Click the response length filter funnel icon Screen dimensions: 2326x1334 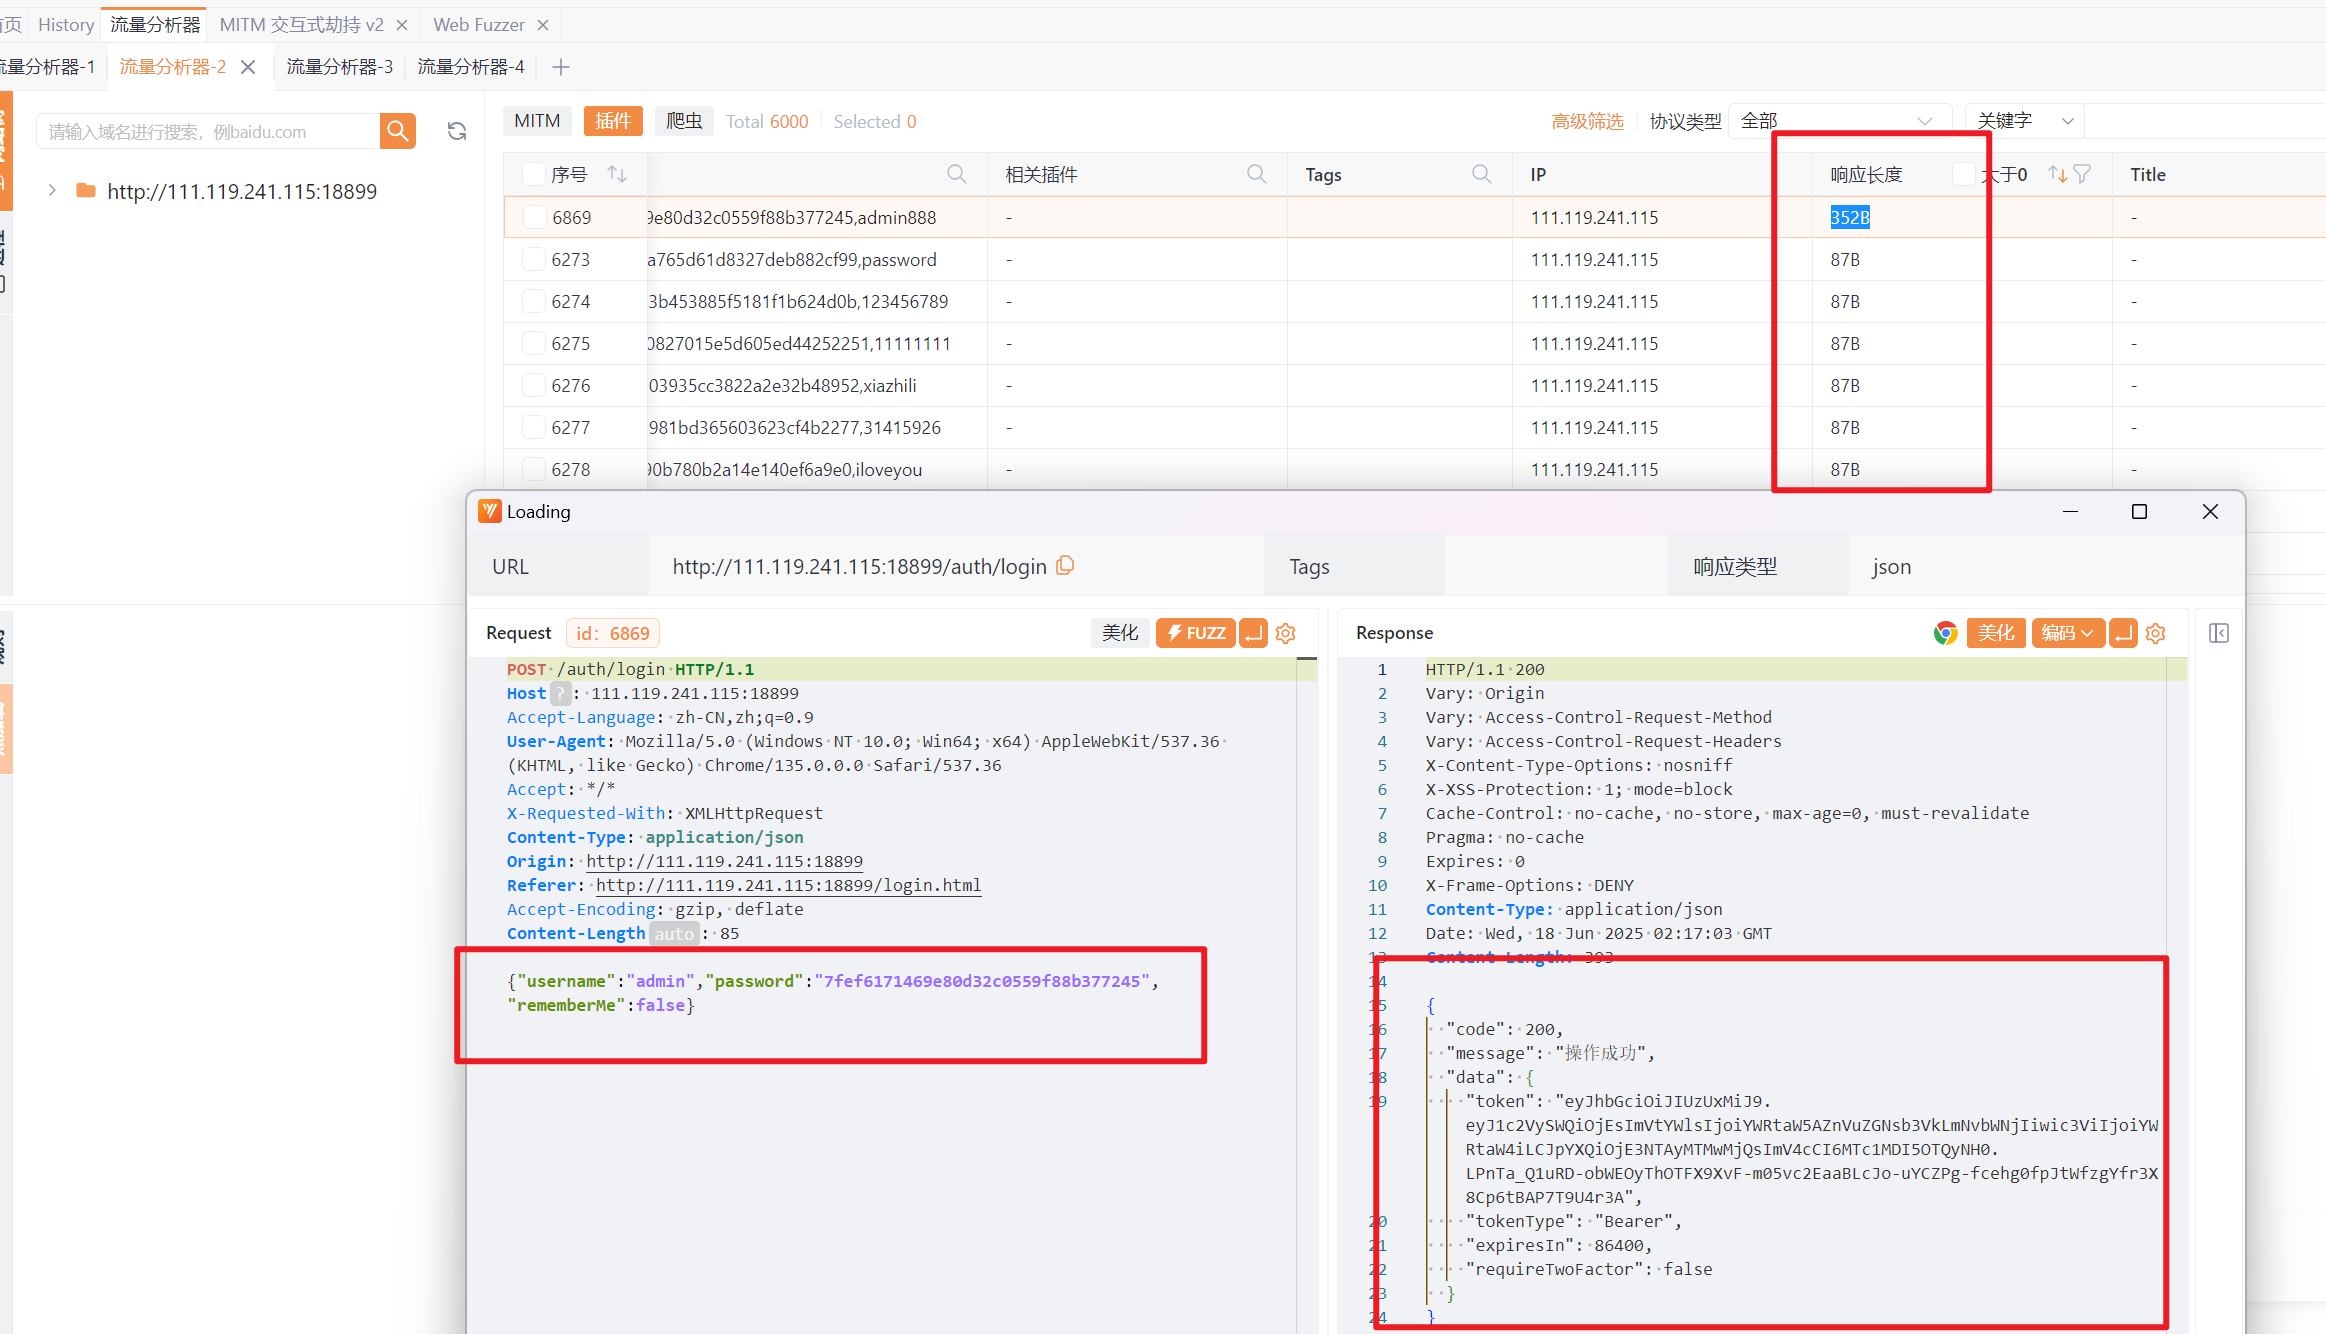[2082, 174]
